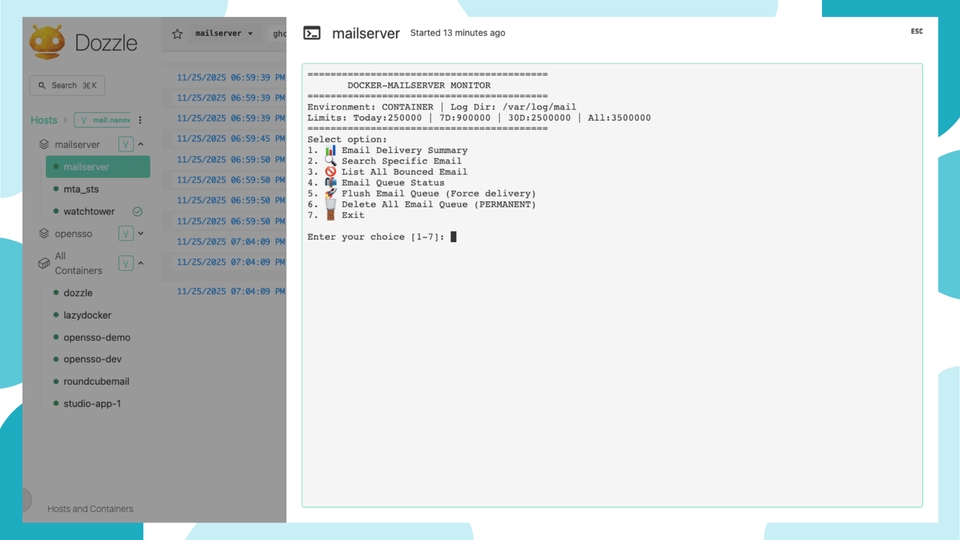Open the Search box in sidebar

[67, 85]
